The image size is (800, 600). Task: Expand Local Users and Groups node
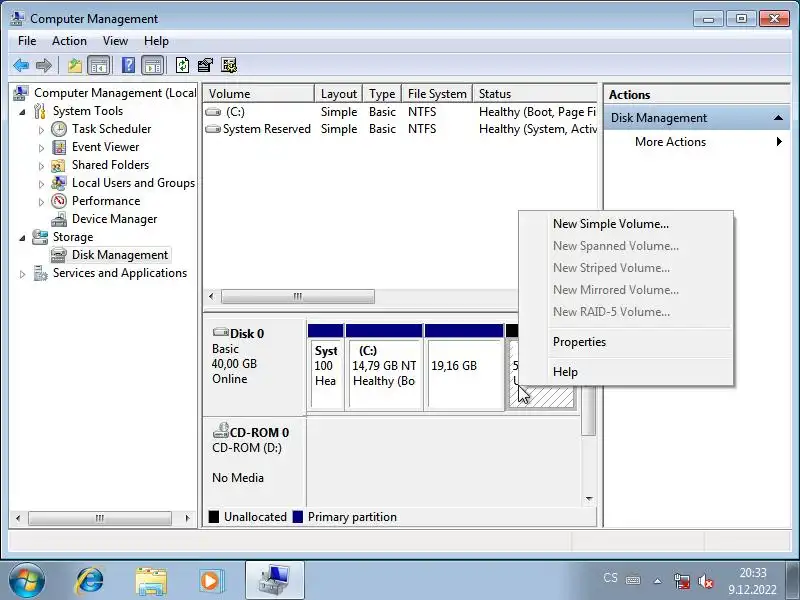click(x=41, y=184)
